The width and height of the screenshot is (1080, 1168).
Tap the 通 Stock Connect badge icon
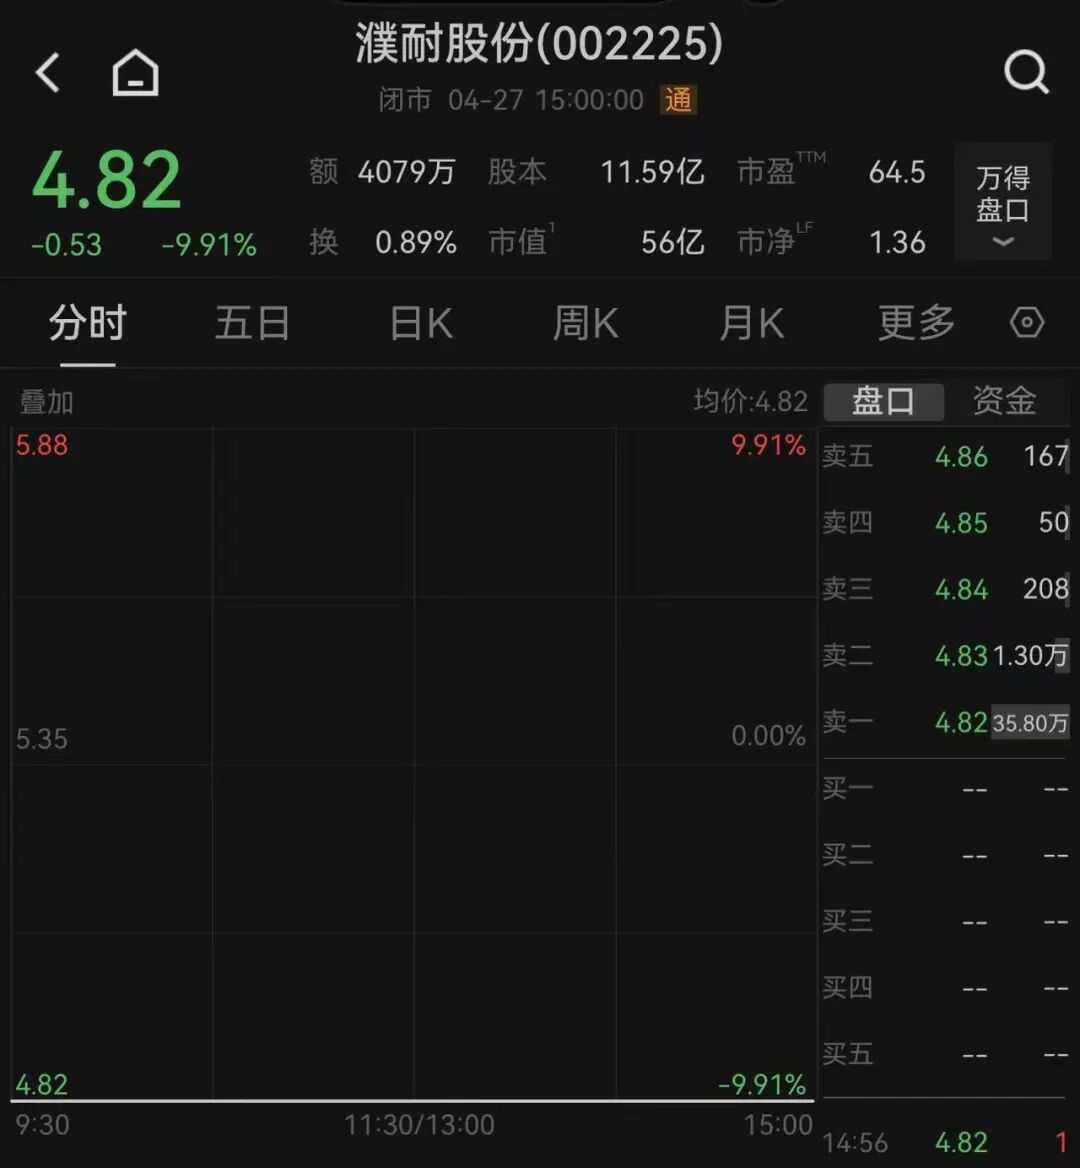tap(678, 100)
